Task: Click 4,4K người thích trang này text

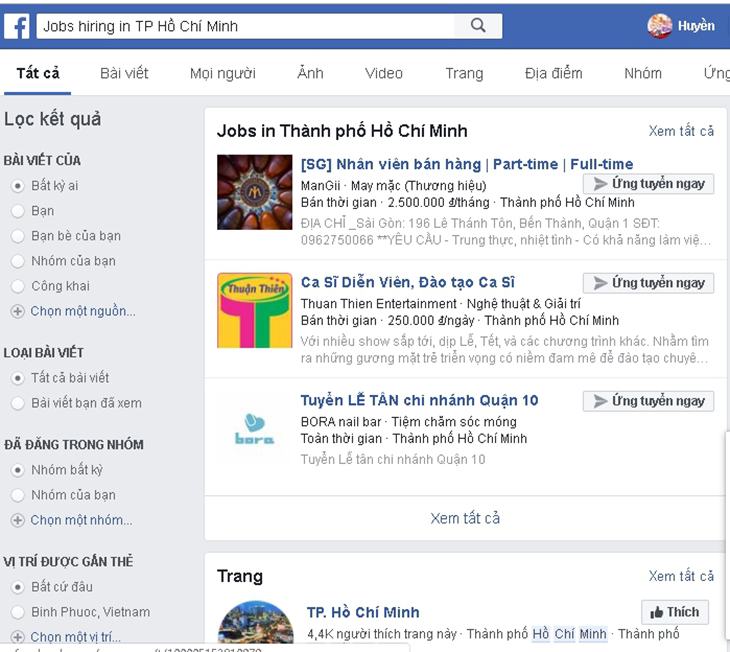Action: point(383,634)
